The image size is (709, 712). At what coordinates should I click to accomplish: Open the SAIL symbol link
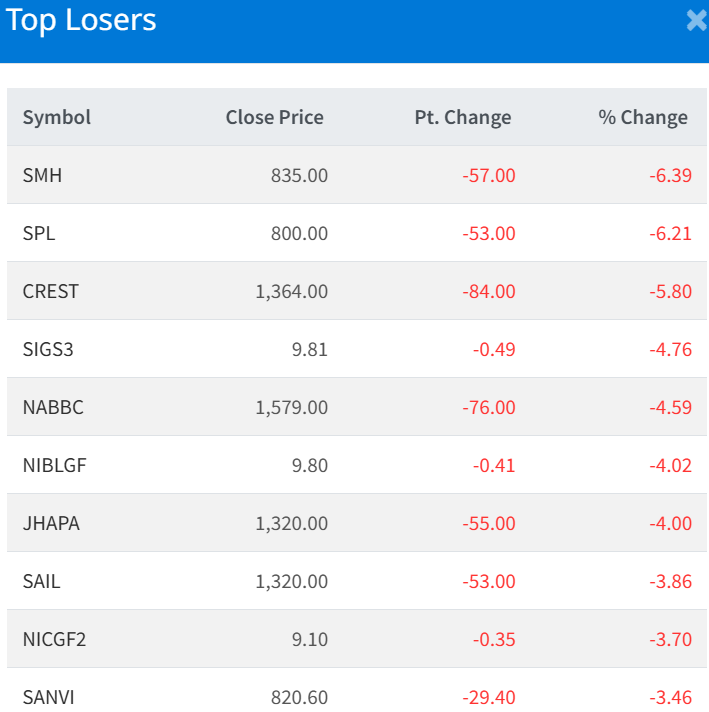tap(41, 581)
